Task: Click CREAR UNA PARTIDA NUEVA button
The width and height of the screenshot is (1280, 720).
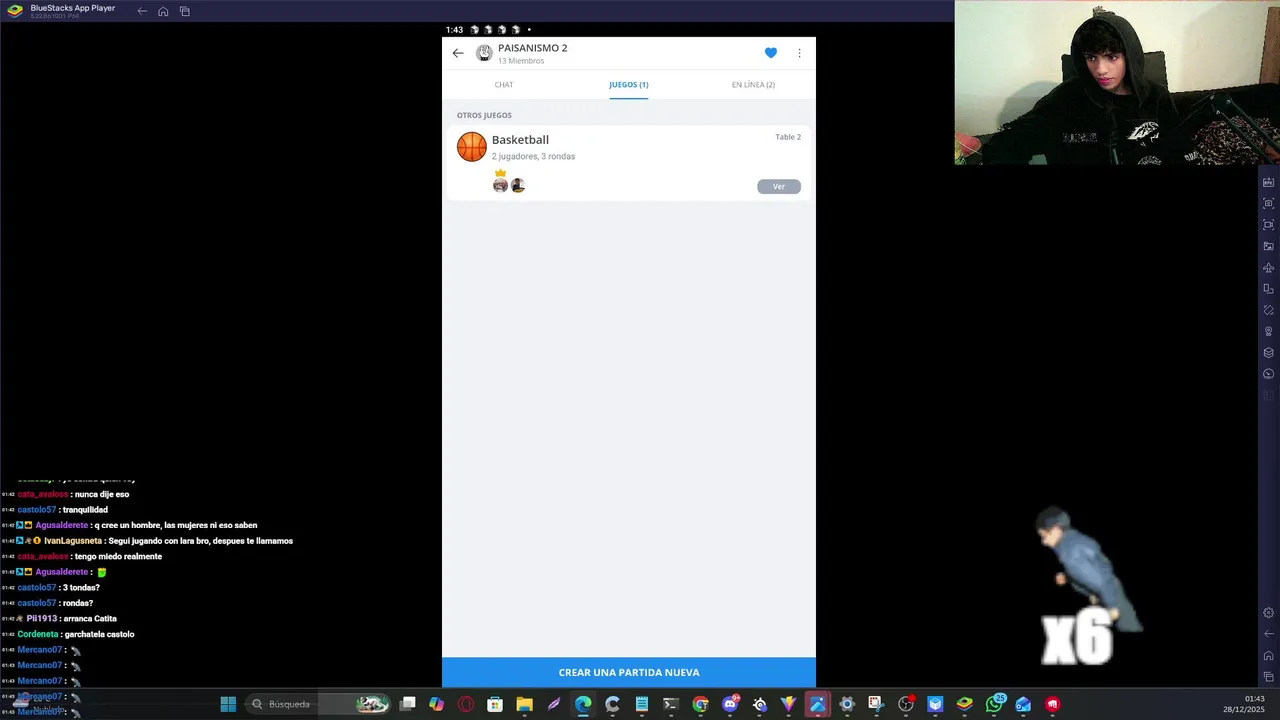Action: [x=629, y=673]
